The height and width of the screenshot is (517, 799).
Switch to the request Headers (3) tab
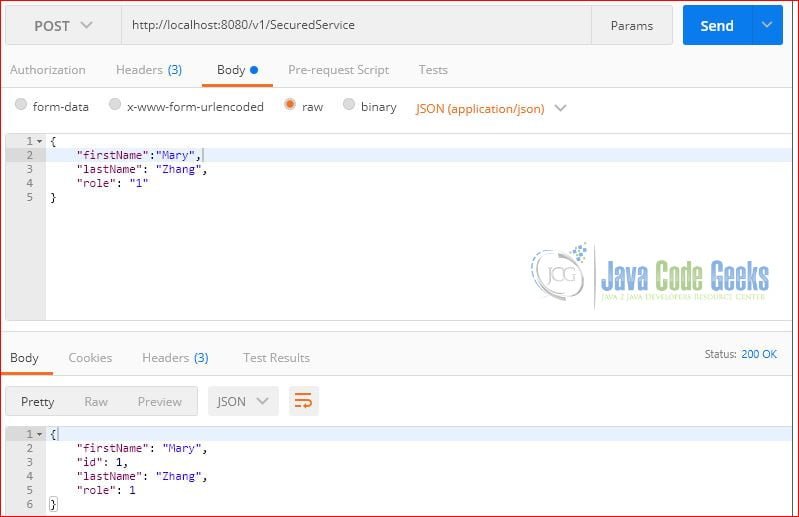[x=149, y=70]
